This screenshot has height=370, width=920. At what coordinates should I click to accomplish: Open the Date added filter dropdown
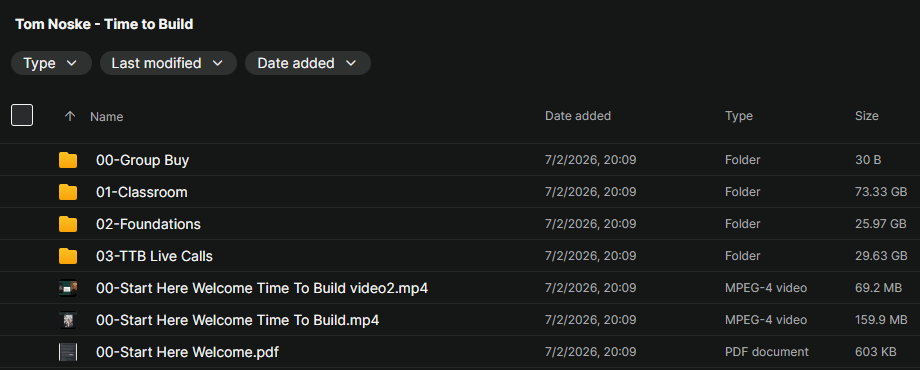pos(307,63)
